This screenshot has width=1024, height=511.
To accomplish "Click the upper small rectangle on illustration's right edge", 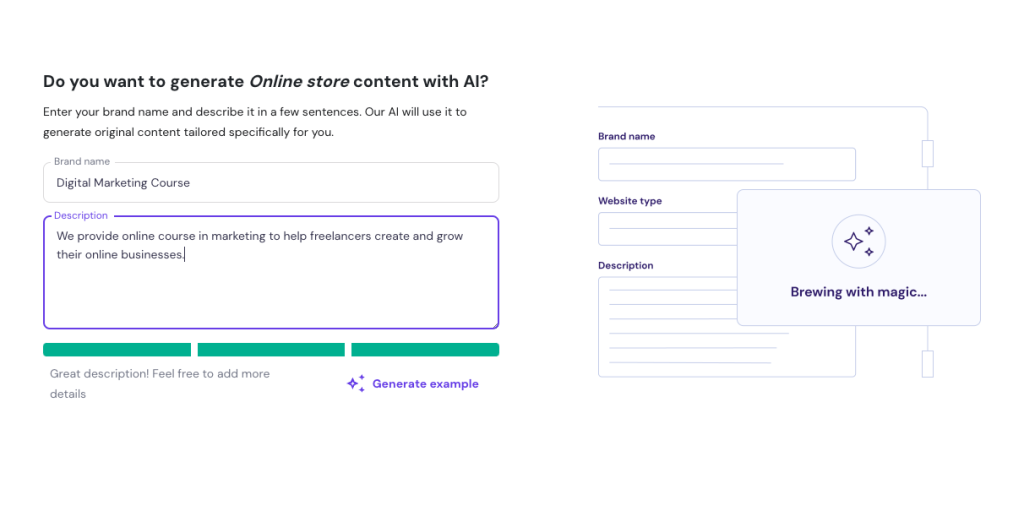I will click(x=927, y=153).
